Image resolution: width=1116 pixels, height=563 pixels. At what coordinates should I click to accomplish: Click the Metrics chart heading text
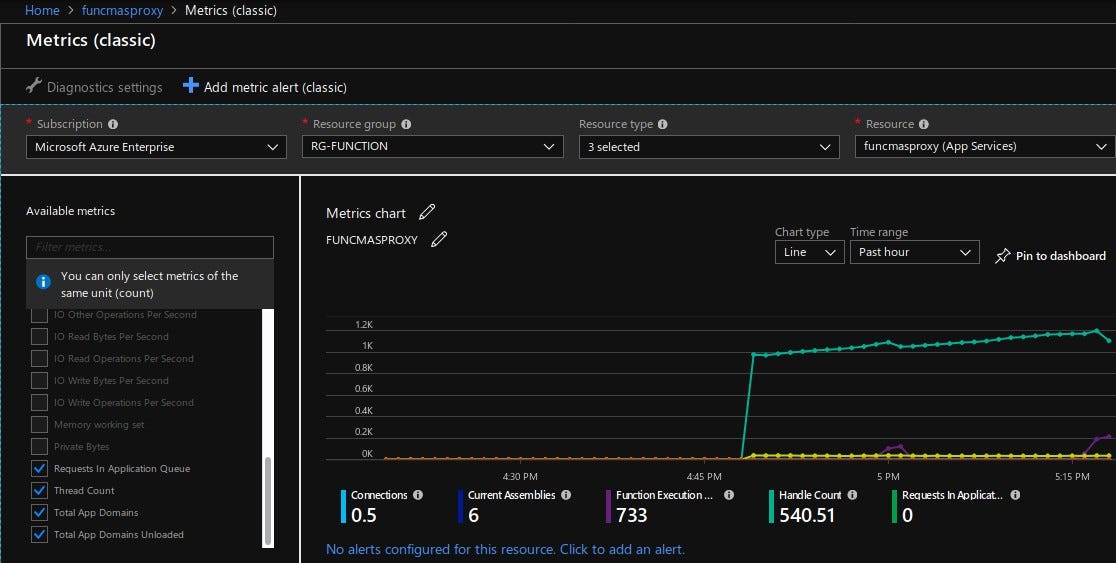pyautogui.click(x=366, y=214)
